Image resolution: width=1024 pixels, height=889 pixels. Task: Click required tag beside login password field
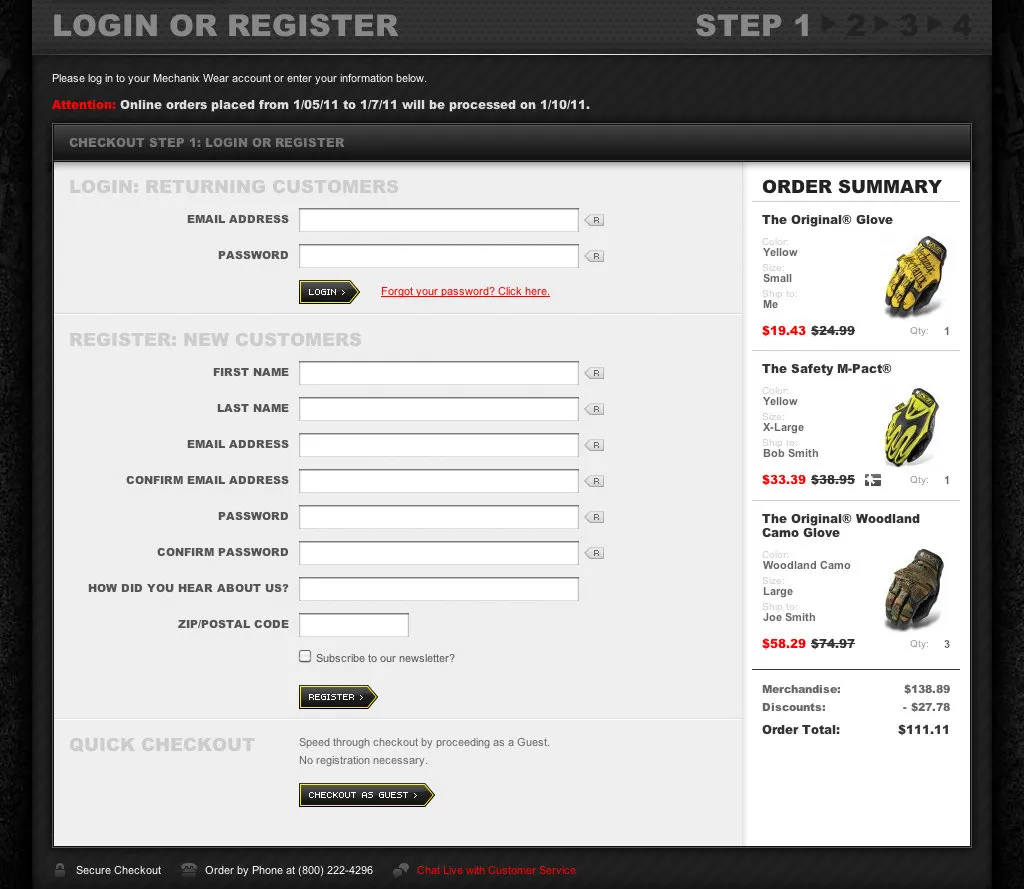[x=594, y=256]
